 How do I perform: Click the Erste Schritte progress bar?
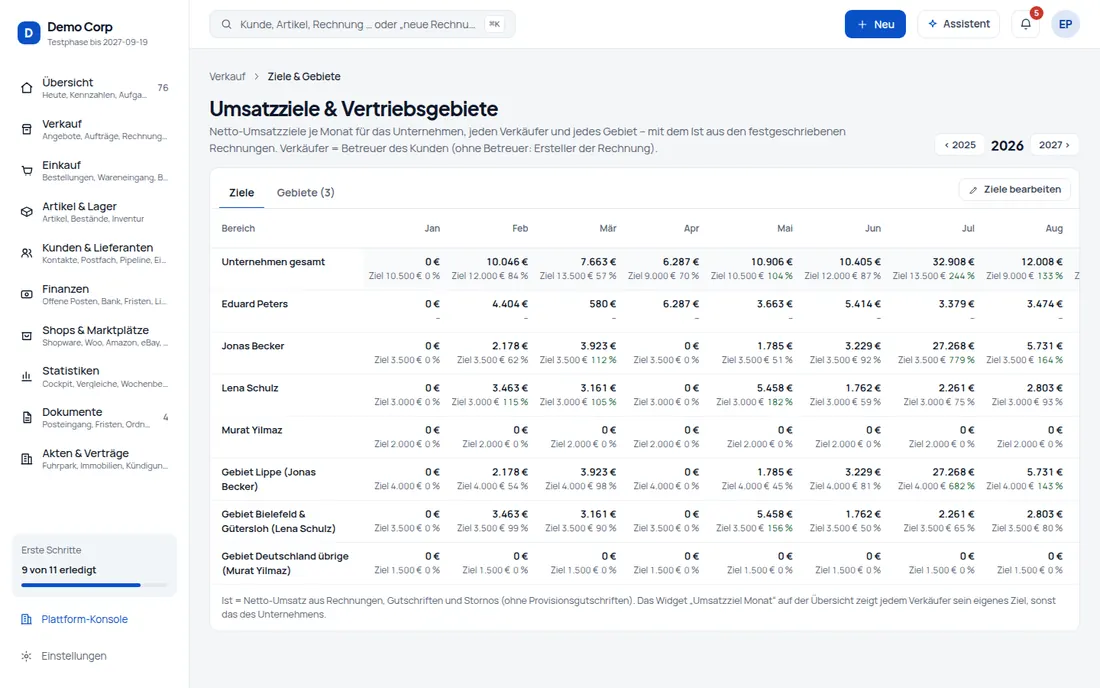[94, 585]
